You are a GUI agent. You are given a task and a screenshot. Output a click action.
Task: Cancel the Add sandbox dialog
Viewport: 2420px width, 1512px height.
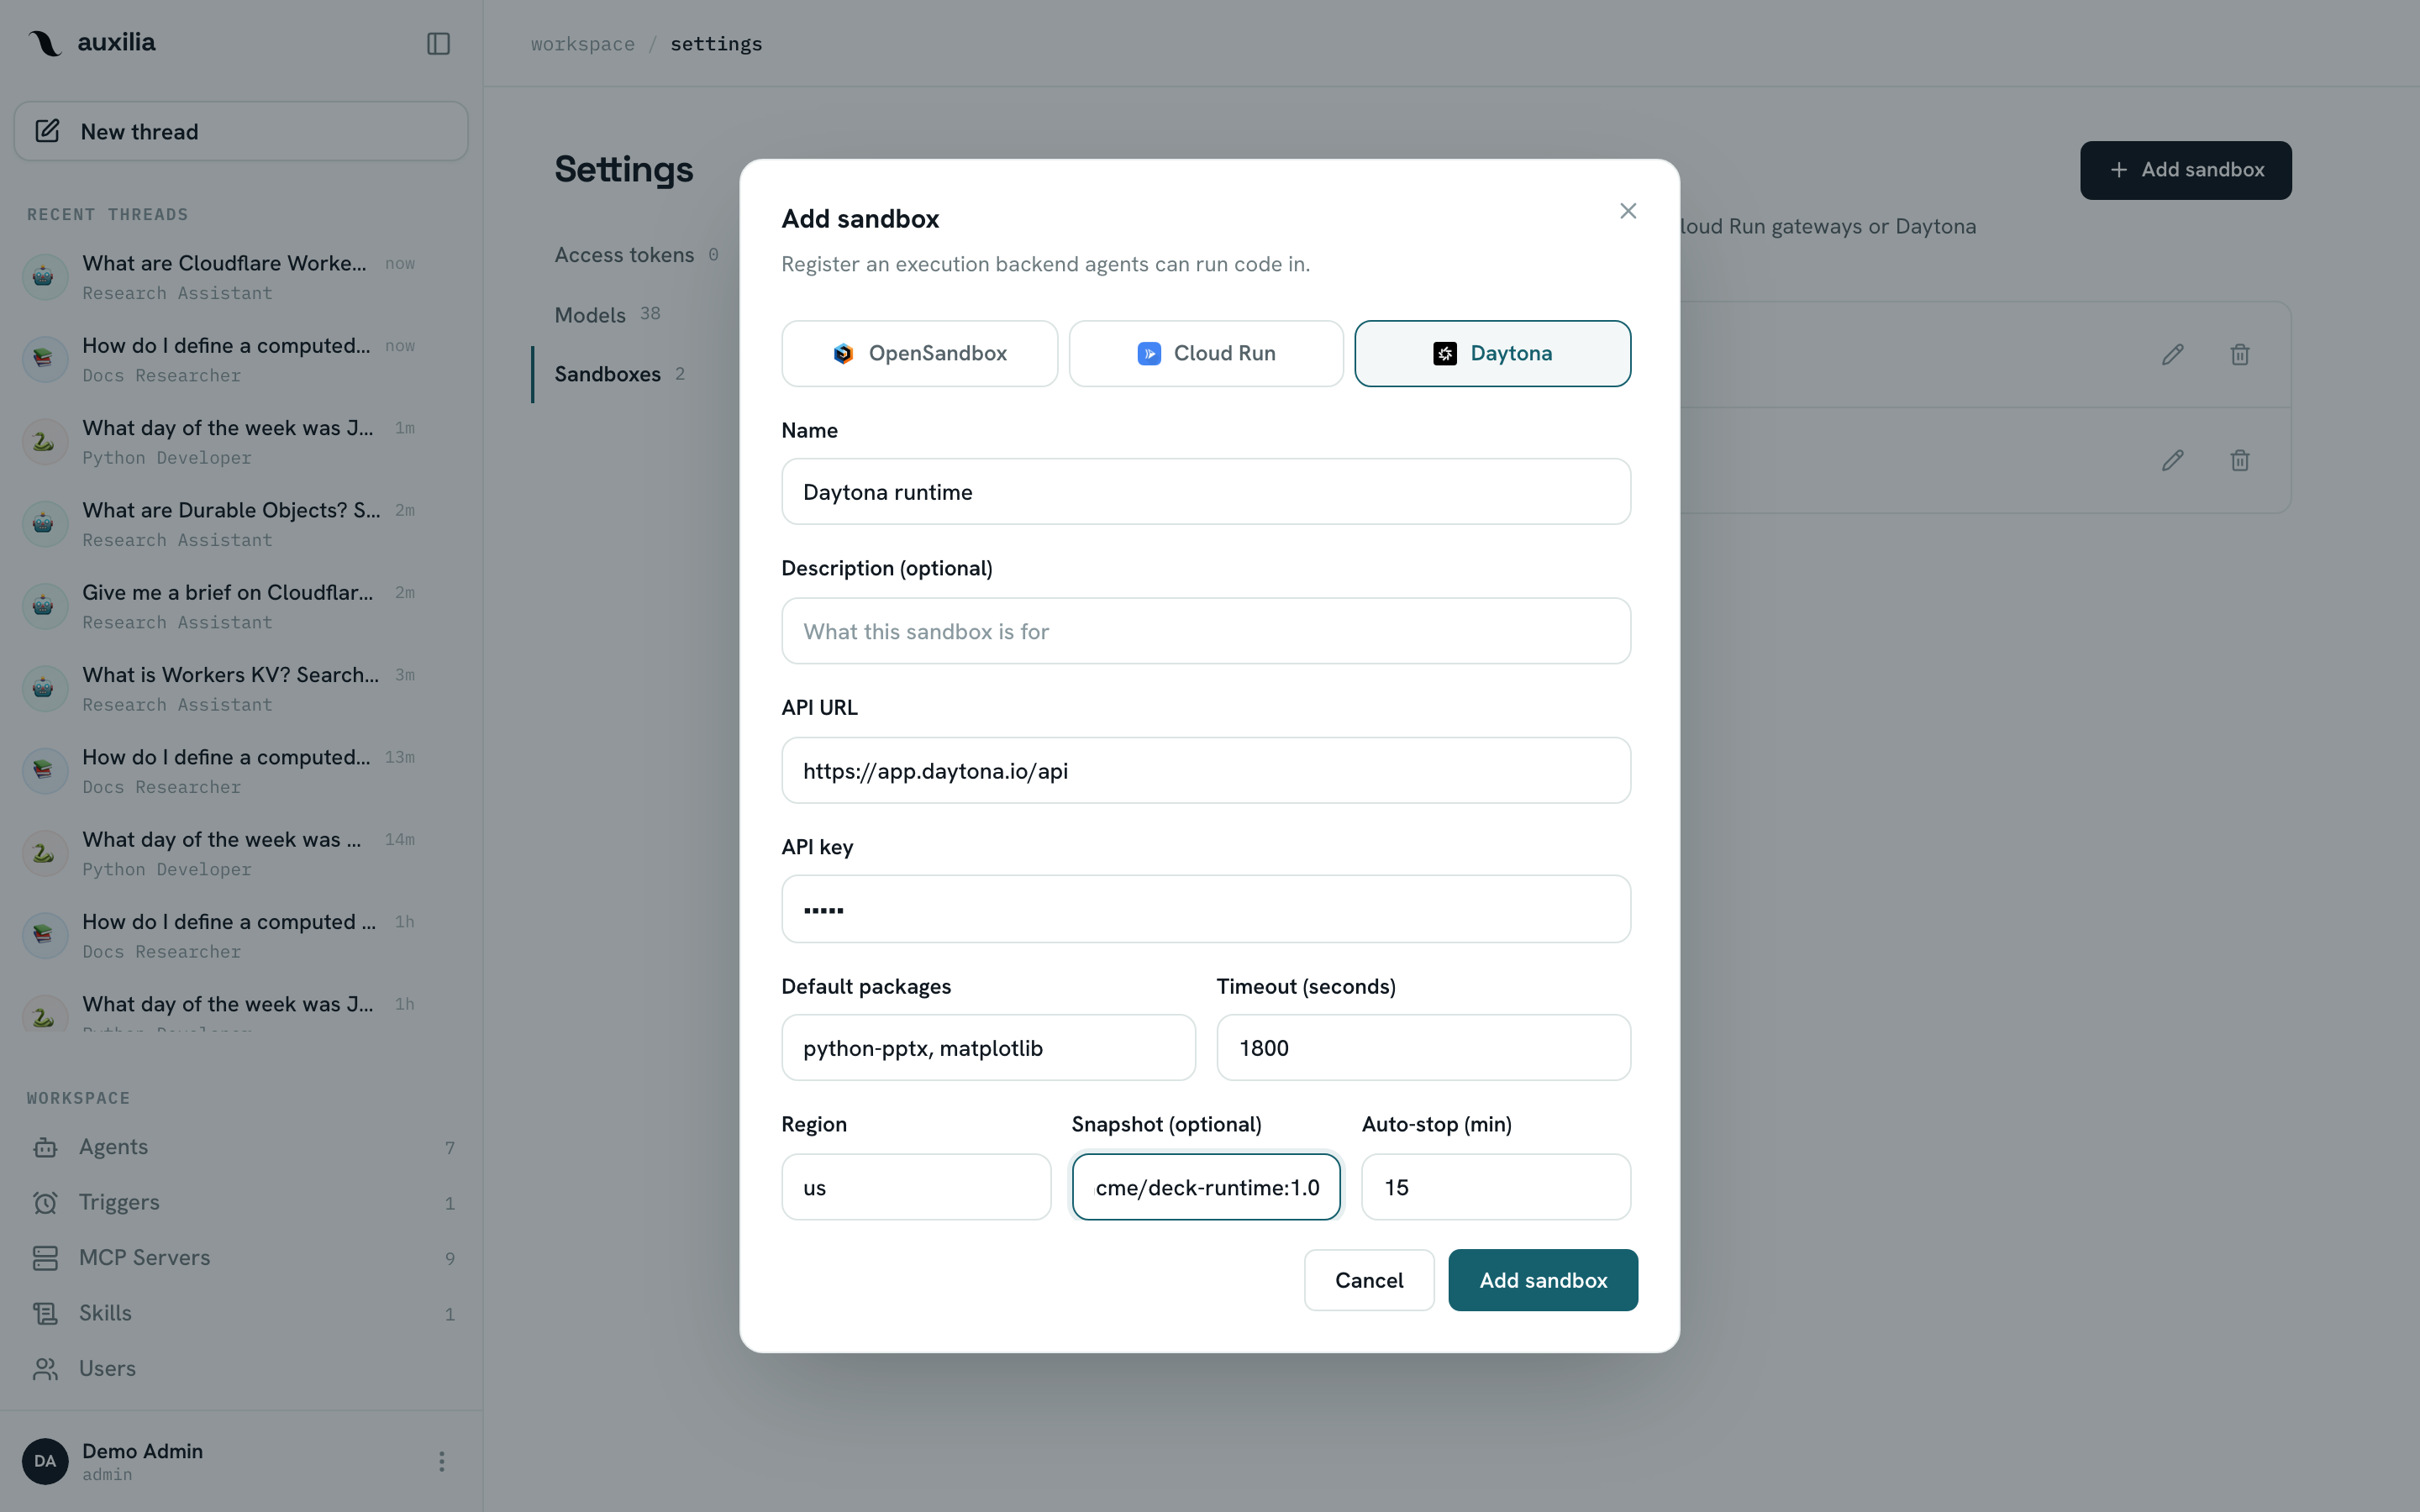[1369, 1280]
